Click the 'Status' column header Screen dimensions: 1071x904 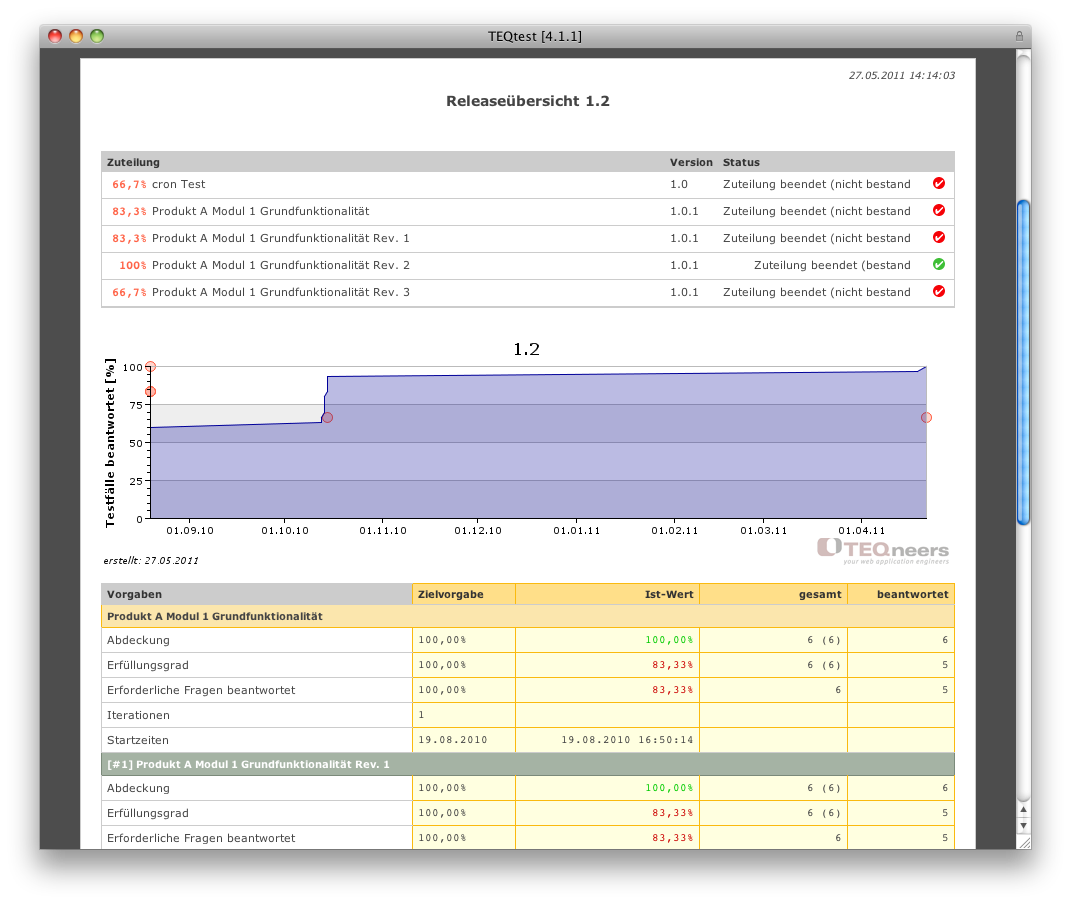pyautogui.click(x=741, y=163)
